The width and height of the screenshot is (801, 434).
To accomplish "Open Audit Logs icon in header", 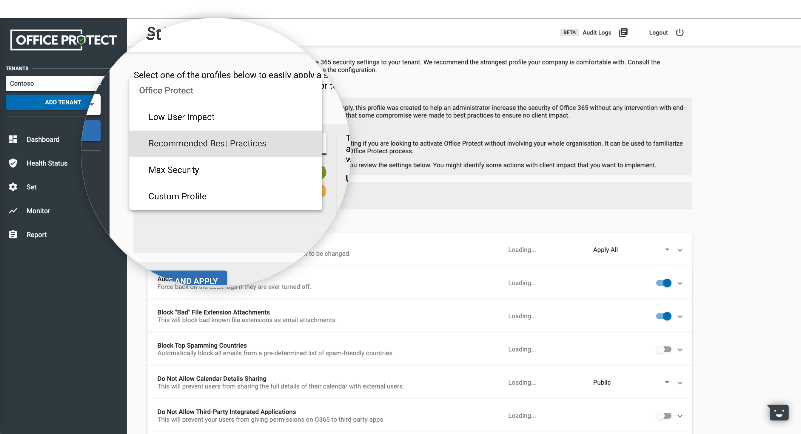I will coord(623,32).
